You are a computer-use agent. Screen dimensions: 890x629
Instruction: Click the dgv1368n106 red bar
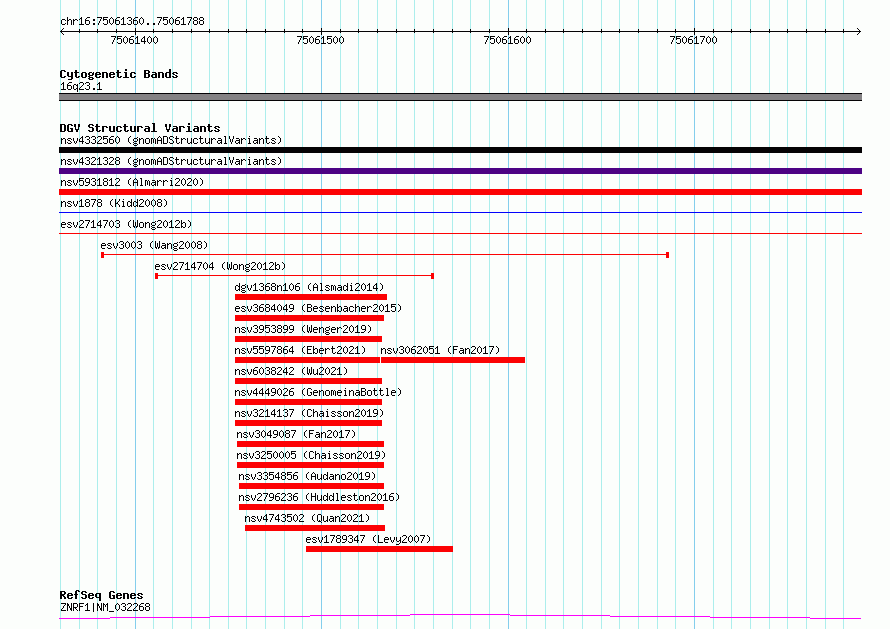(x=310, y=297)
